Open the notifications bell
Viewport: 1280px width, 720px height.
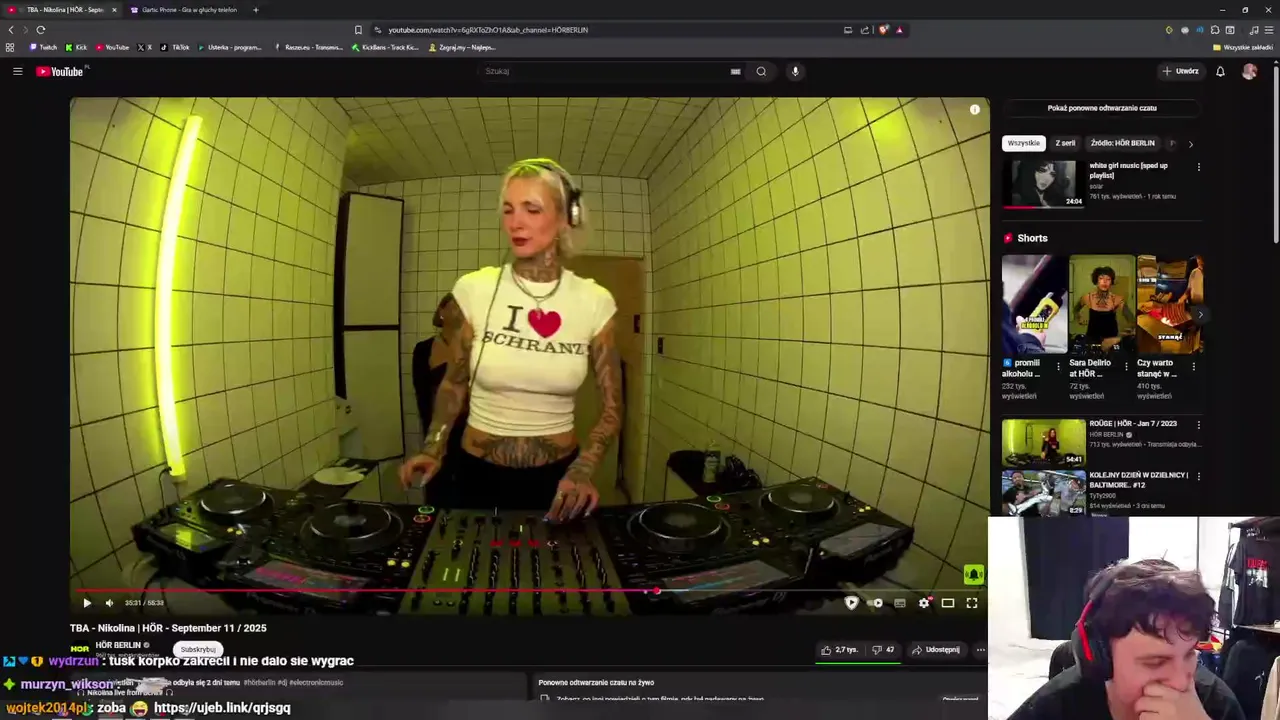(1220, 71)
